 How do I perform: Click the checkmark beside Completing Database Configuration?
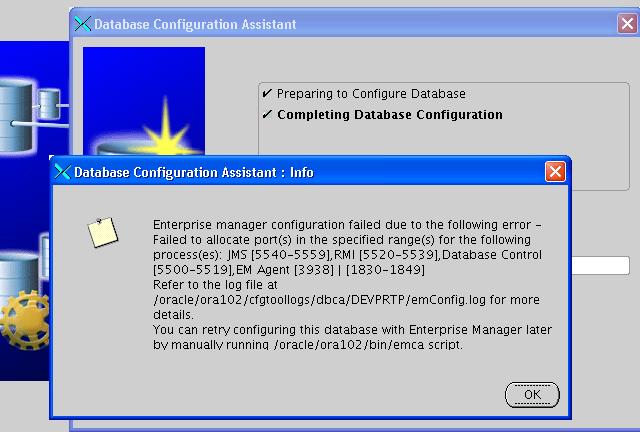coord(267,114)
